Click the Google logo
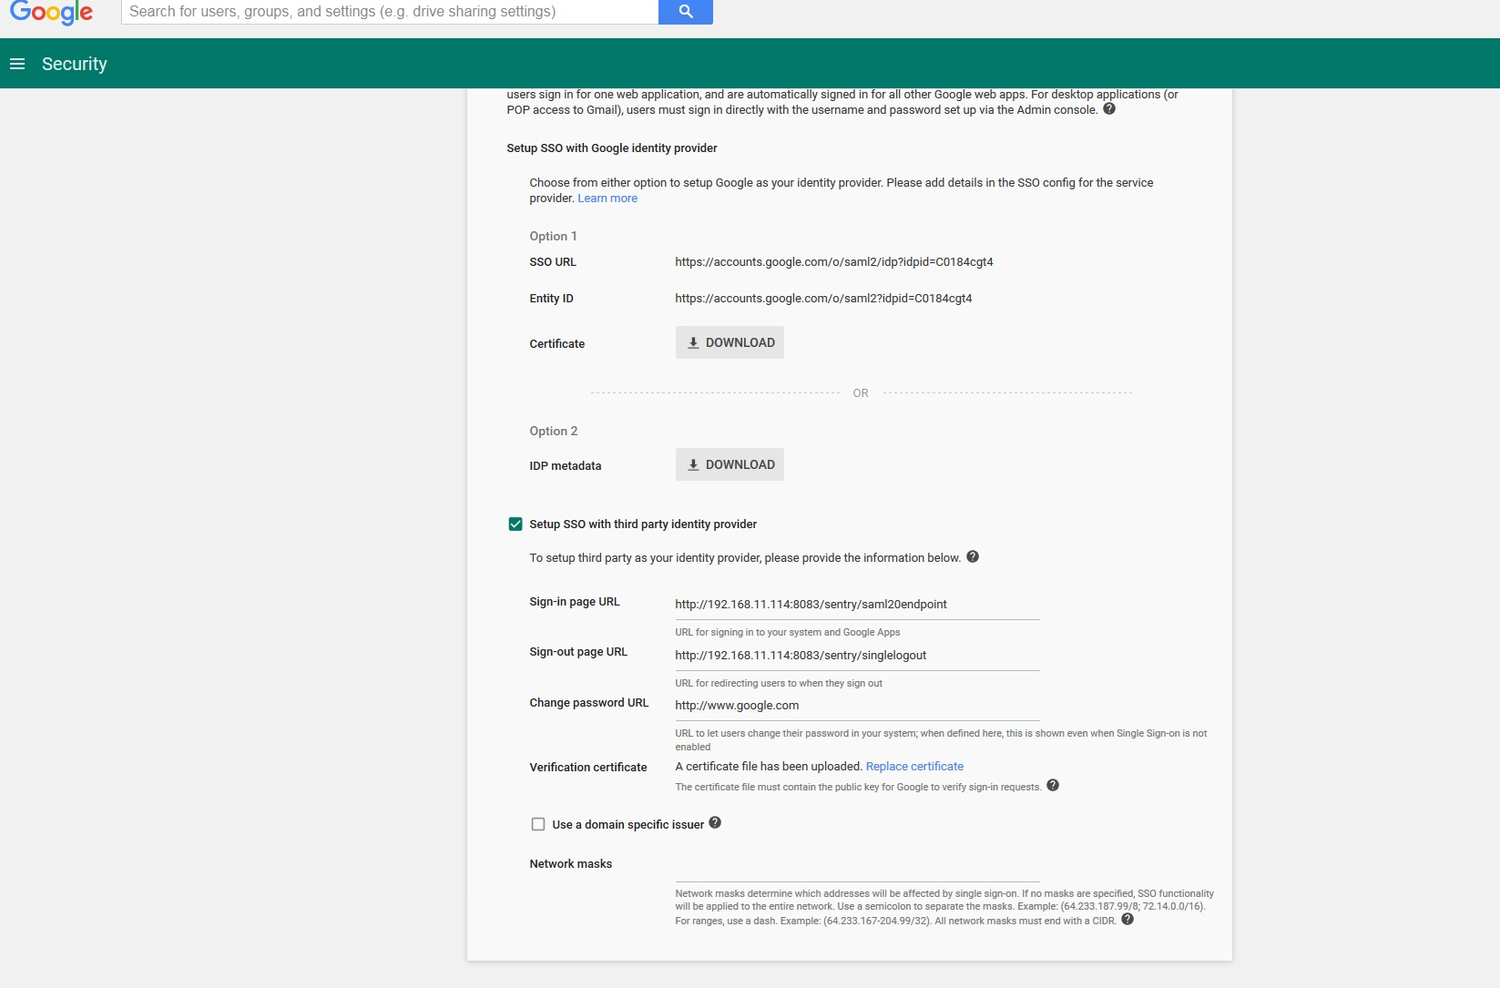 click(51, 13)
